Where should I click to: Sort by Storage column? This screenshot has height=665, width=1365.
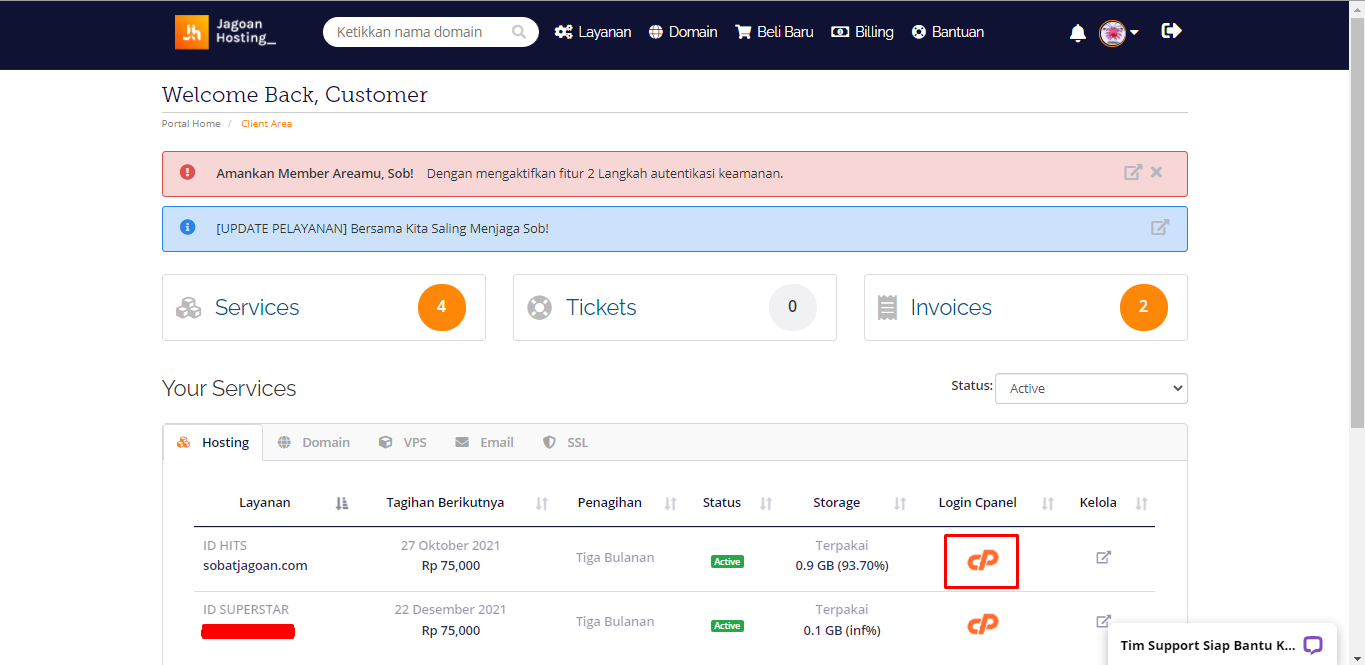pyautogui.click(x=900, y=503)
